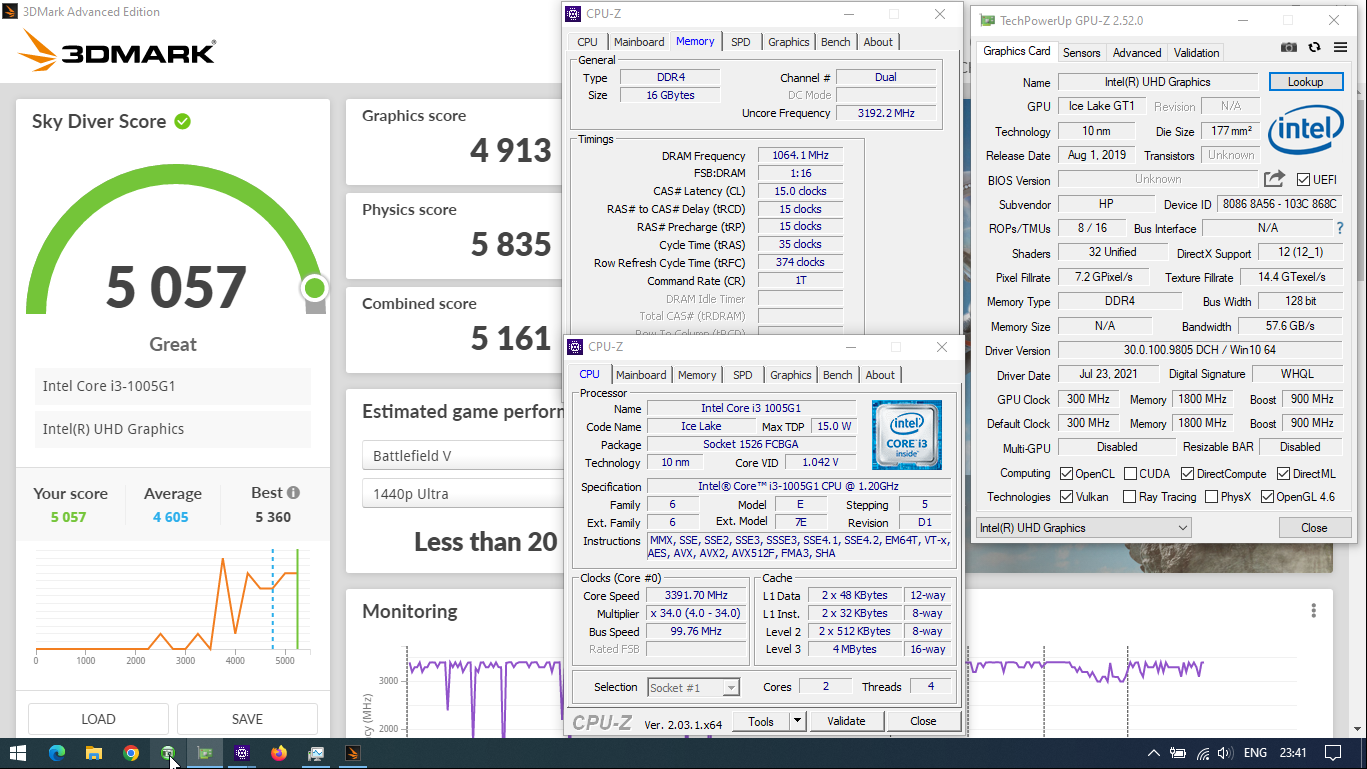This screenshot has width=1367, height=769.
Task: Open the SPD tab in front CPU-Z window
Action: click(742, 375)
